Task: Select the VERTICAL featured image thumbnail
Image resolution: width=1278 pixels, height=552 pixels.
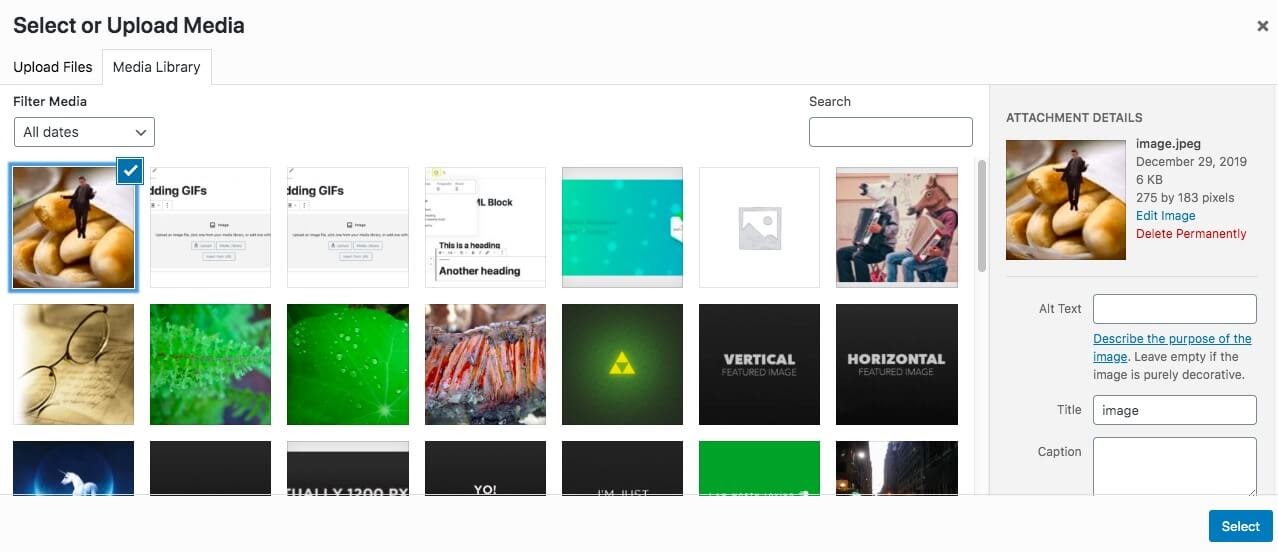Action: tap(759, 365)
